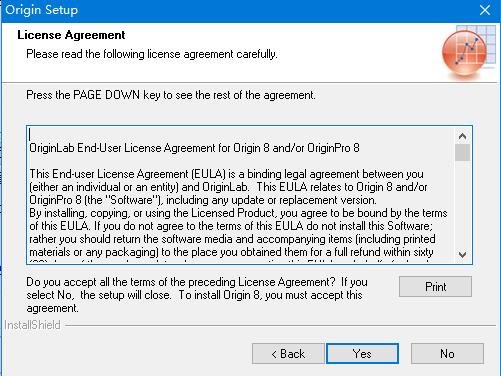
Task: Place cursor on the OriginLab End-User License title line
Action: [x=194, y=148]
